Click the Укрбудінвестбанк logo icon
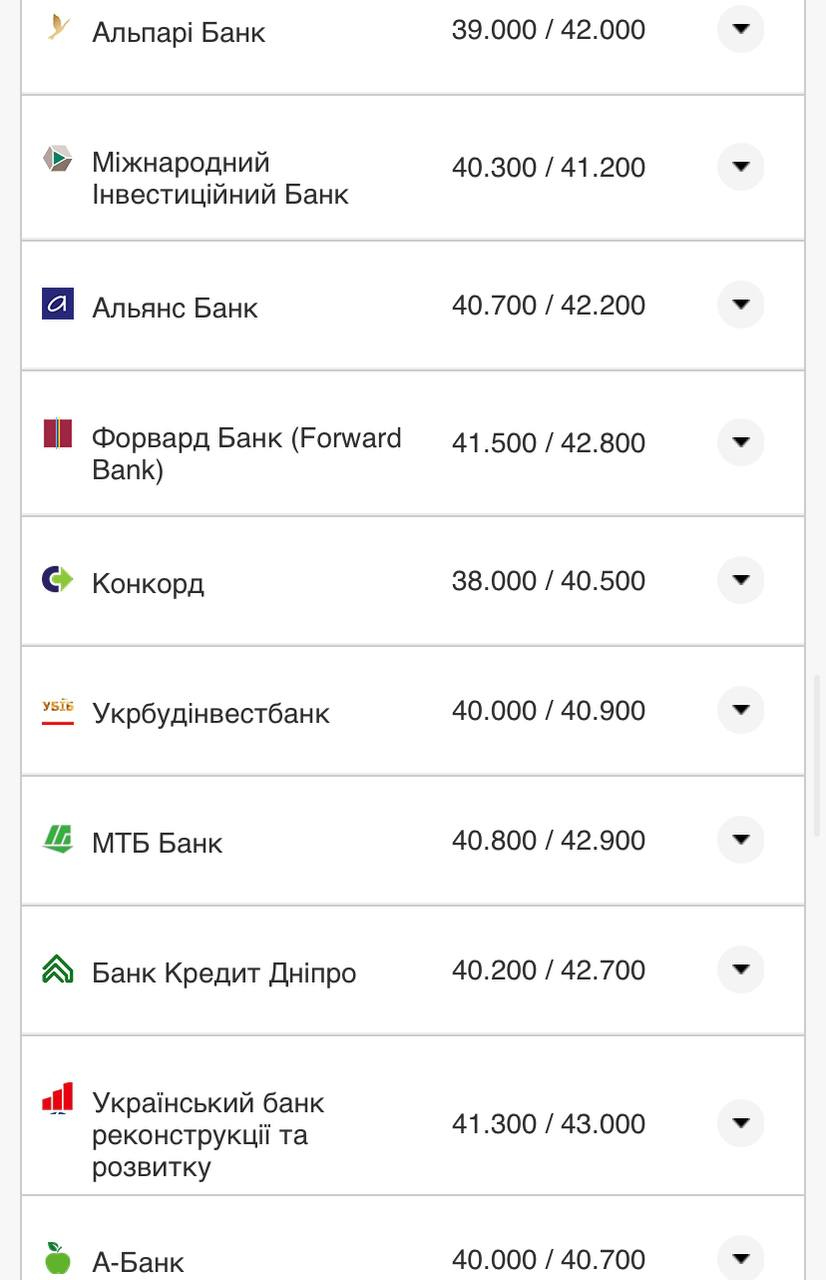The height and width of the screenshot is (1280, 826). coord(58,711)
